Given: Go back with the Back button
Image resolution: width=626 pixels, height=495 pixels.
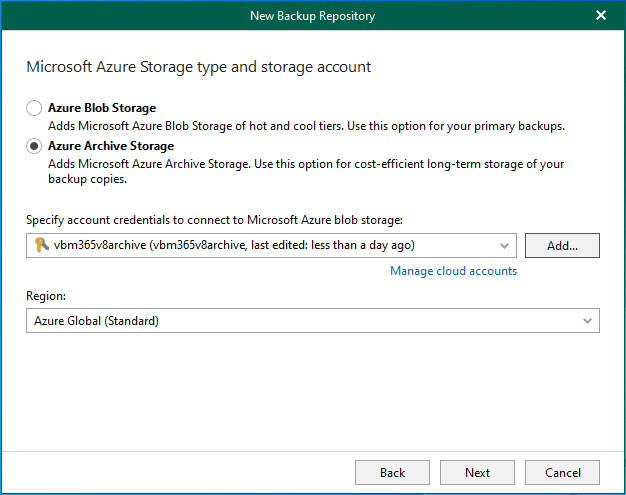Looking at the screenshot, I should point(392,472).
